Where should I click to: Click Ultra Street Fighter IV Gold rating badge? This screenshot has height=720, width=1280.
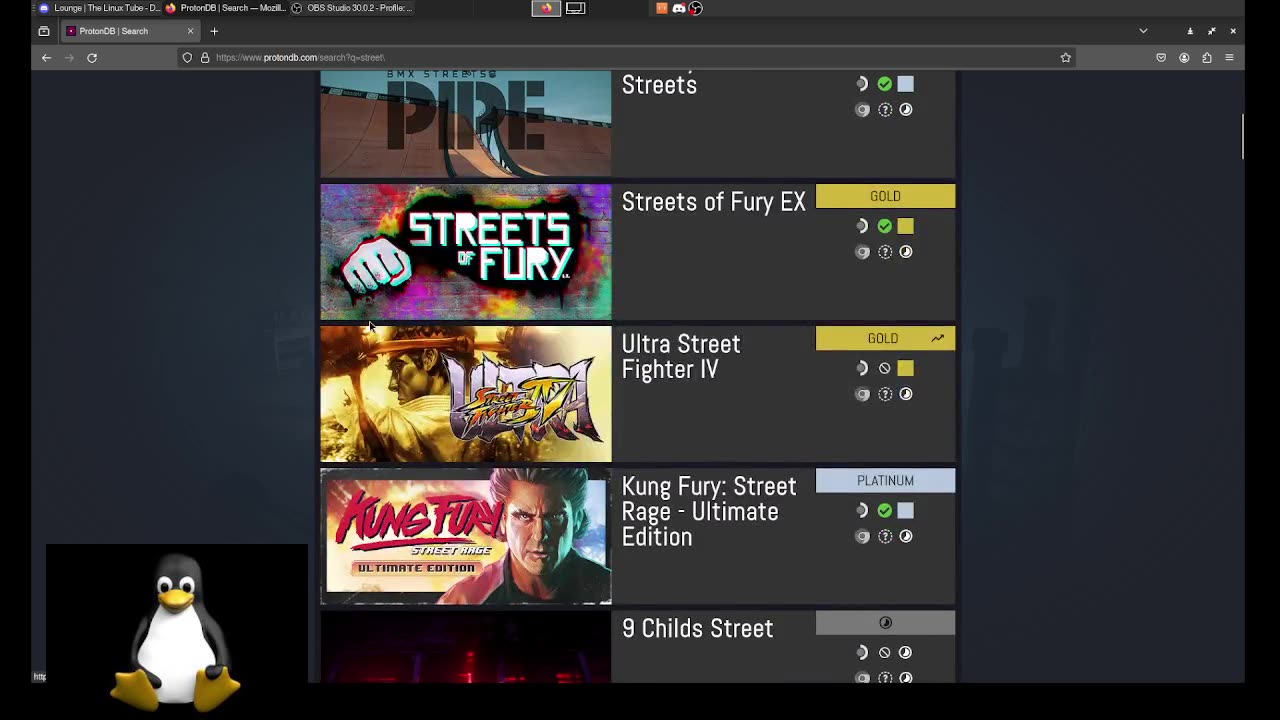885,338
